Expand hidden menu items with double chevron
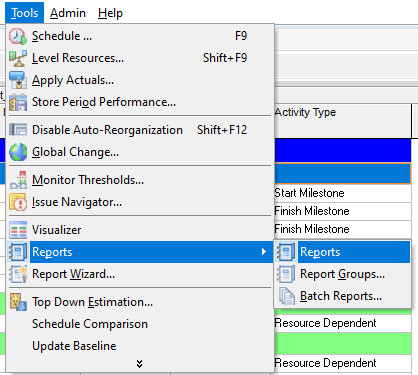This screenshot has height=375, width=418. point(140,364)
